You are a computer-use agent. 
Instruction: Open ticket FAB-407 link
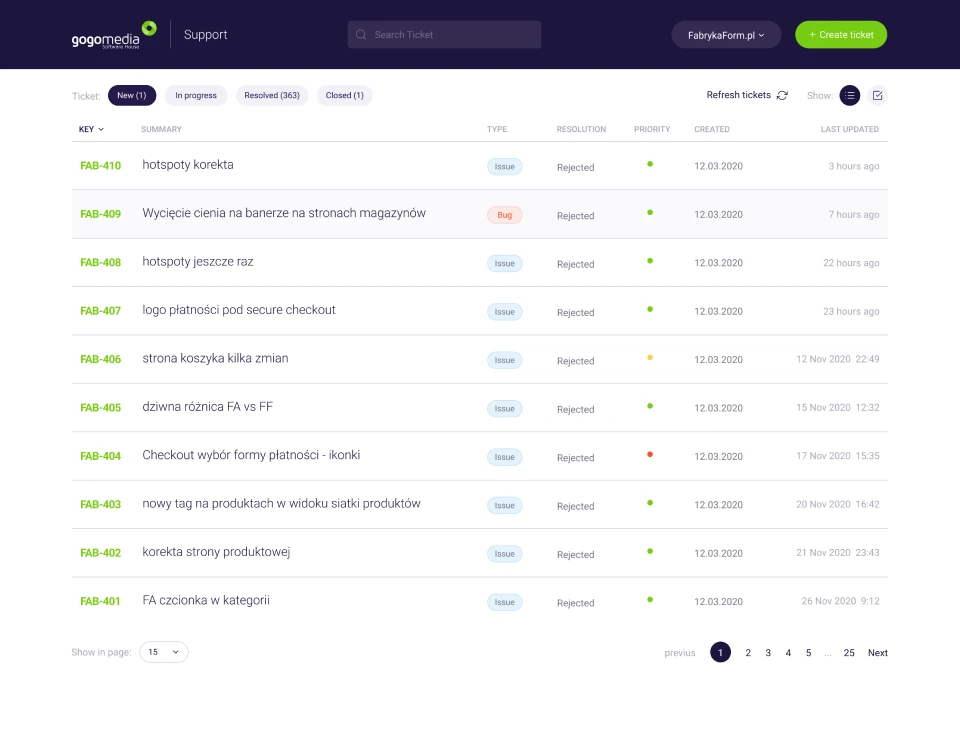pyautogui.click(x=100, y=311)
